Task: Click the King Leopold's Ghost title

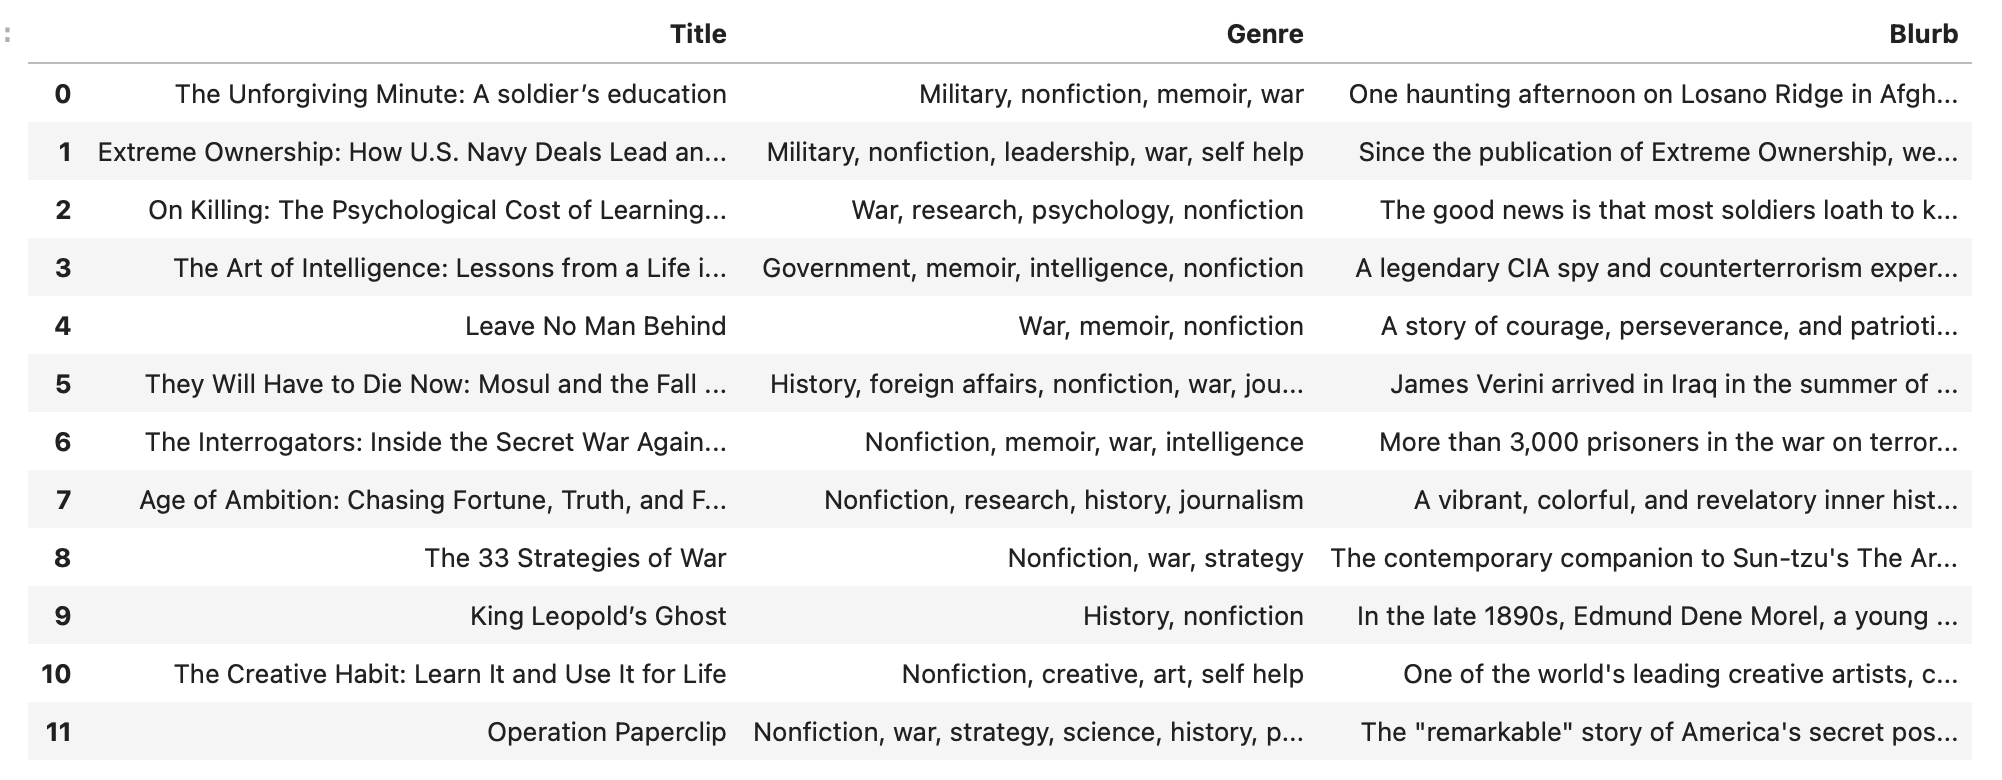Action: coord(598,616)
